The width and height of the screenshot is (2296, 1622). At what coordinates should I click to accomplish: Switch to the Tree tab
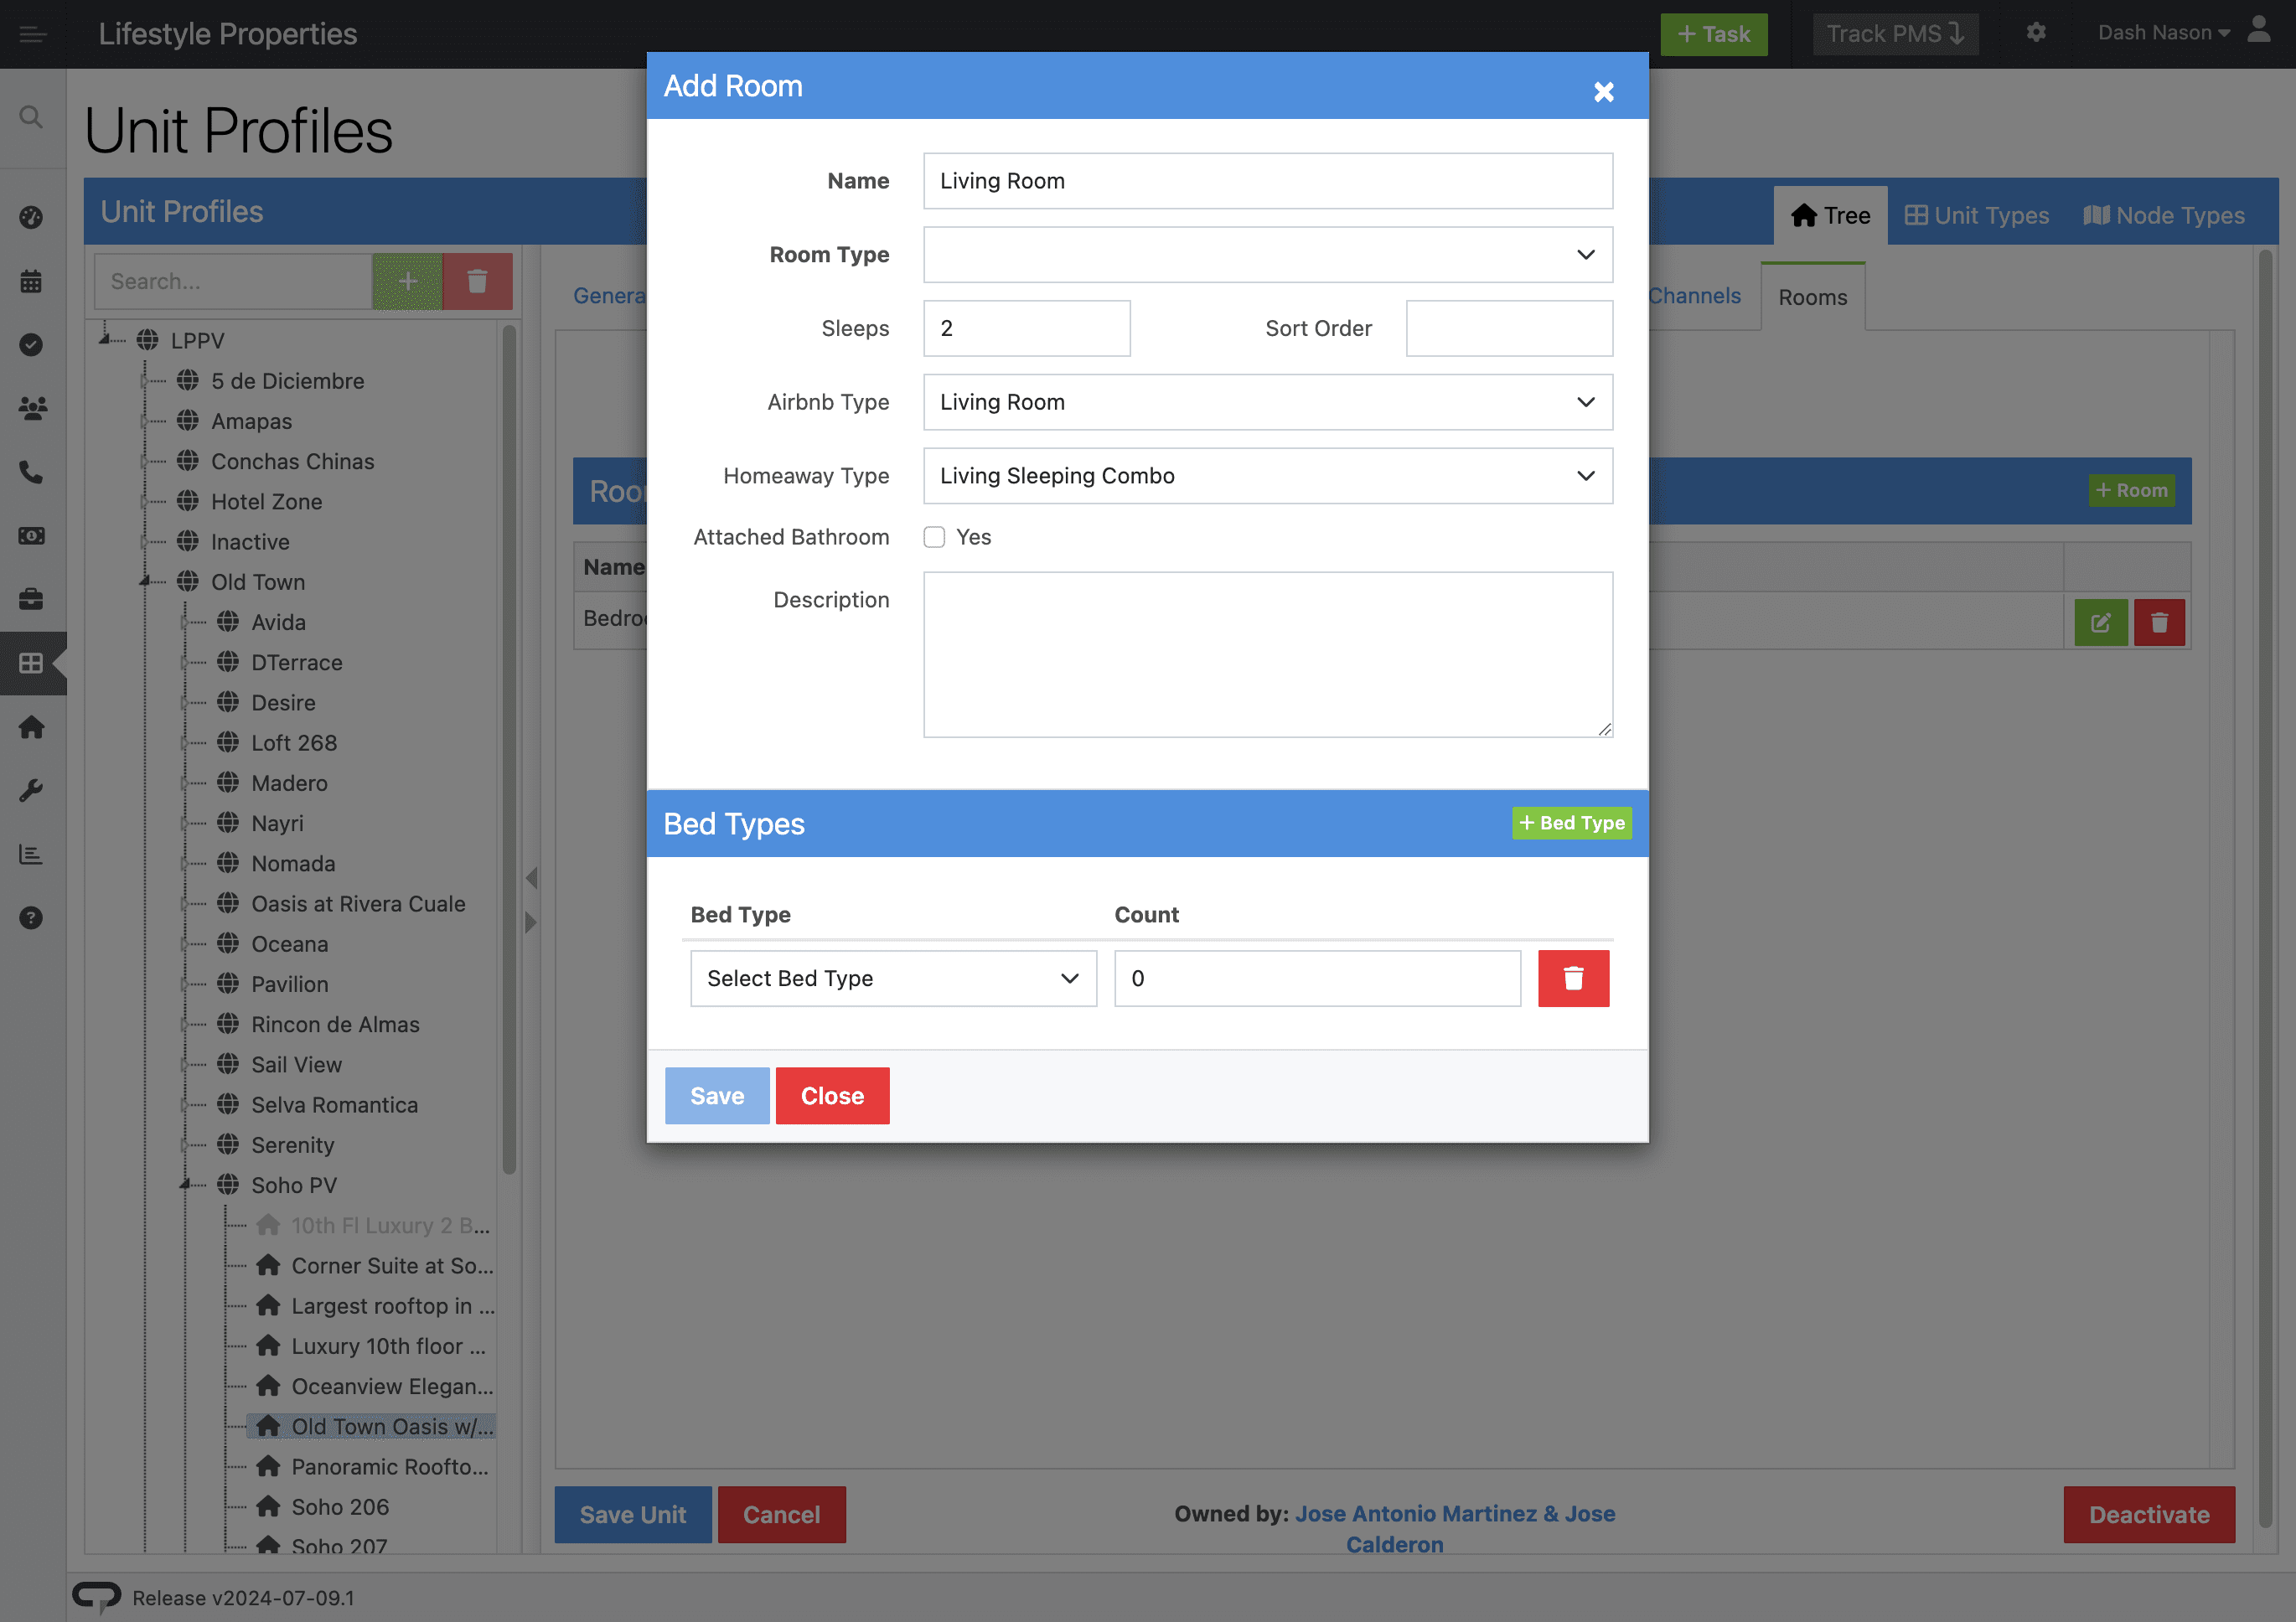point(1830,215)
